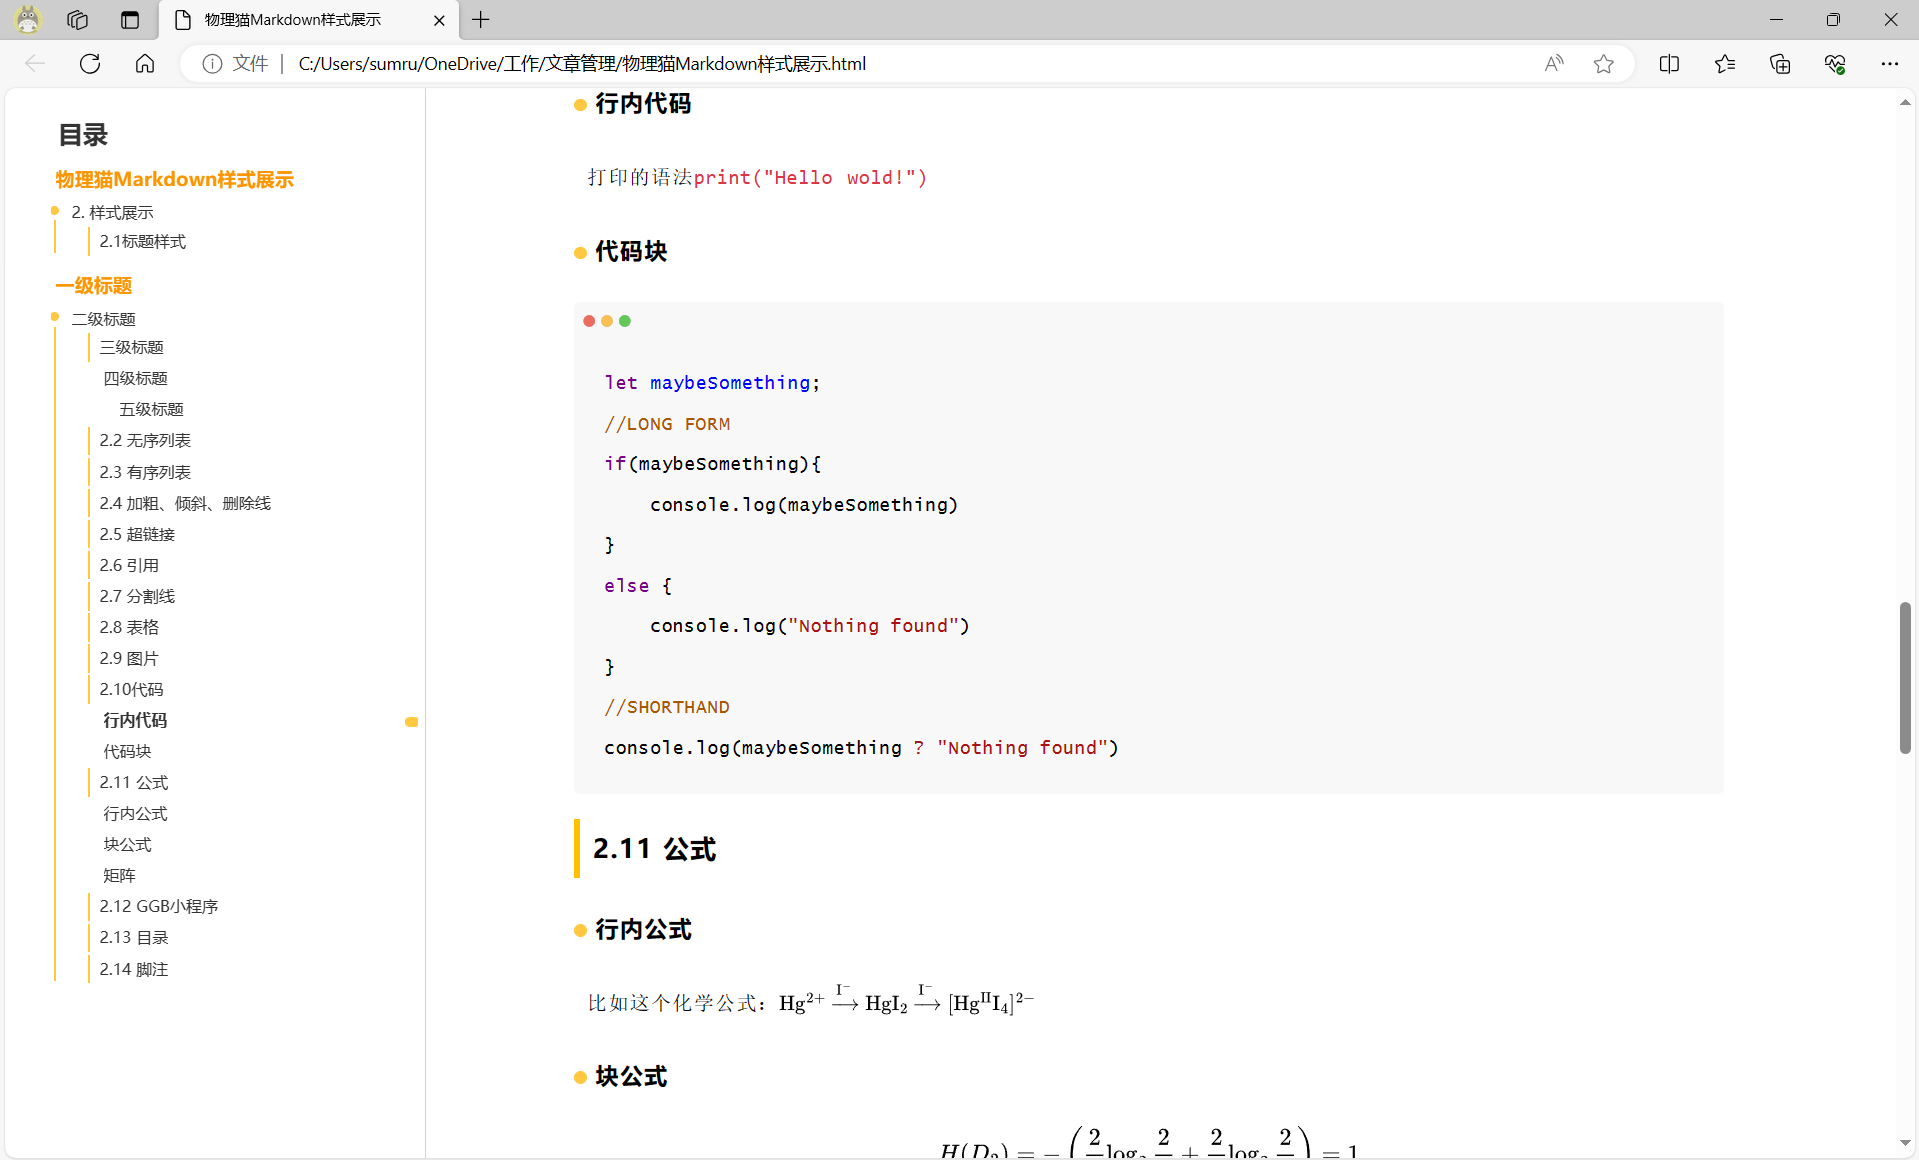Open Browser essentials health panel

[x=1834, y=63]
